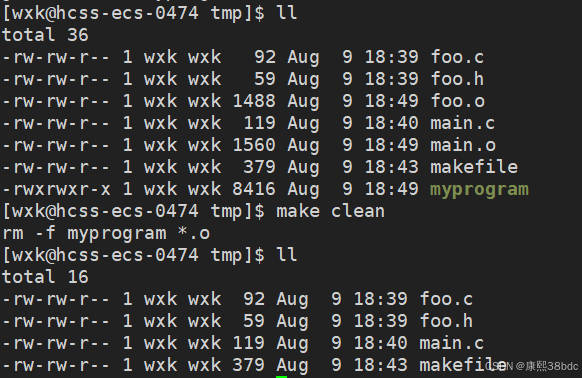The image size is (582, 378).
Task: Click the -rwxrwxr-x permissions string
Action: [x=56, y=189]
